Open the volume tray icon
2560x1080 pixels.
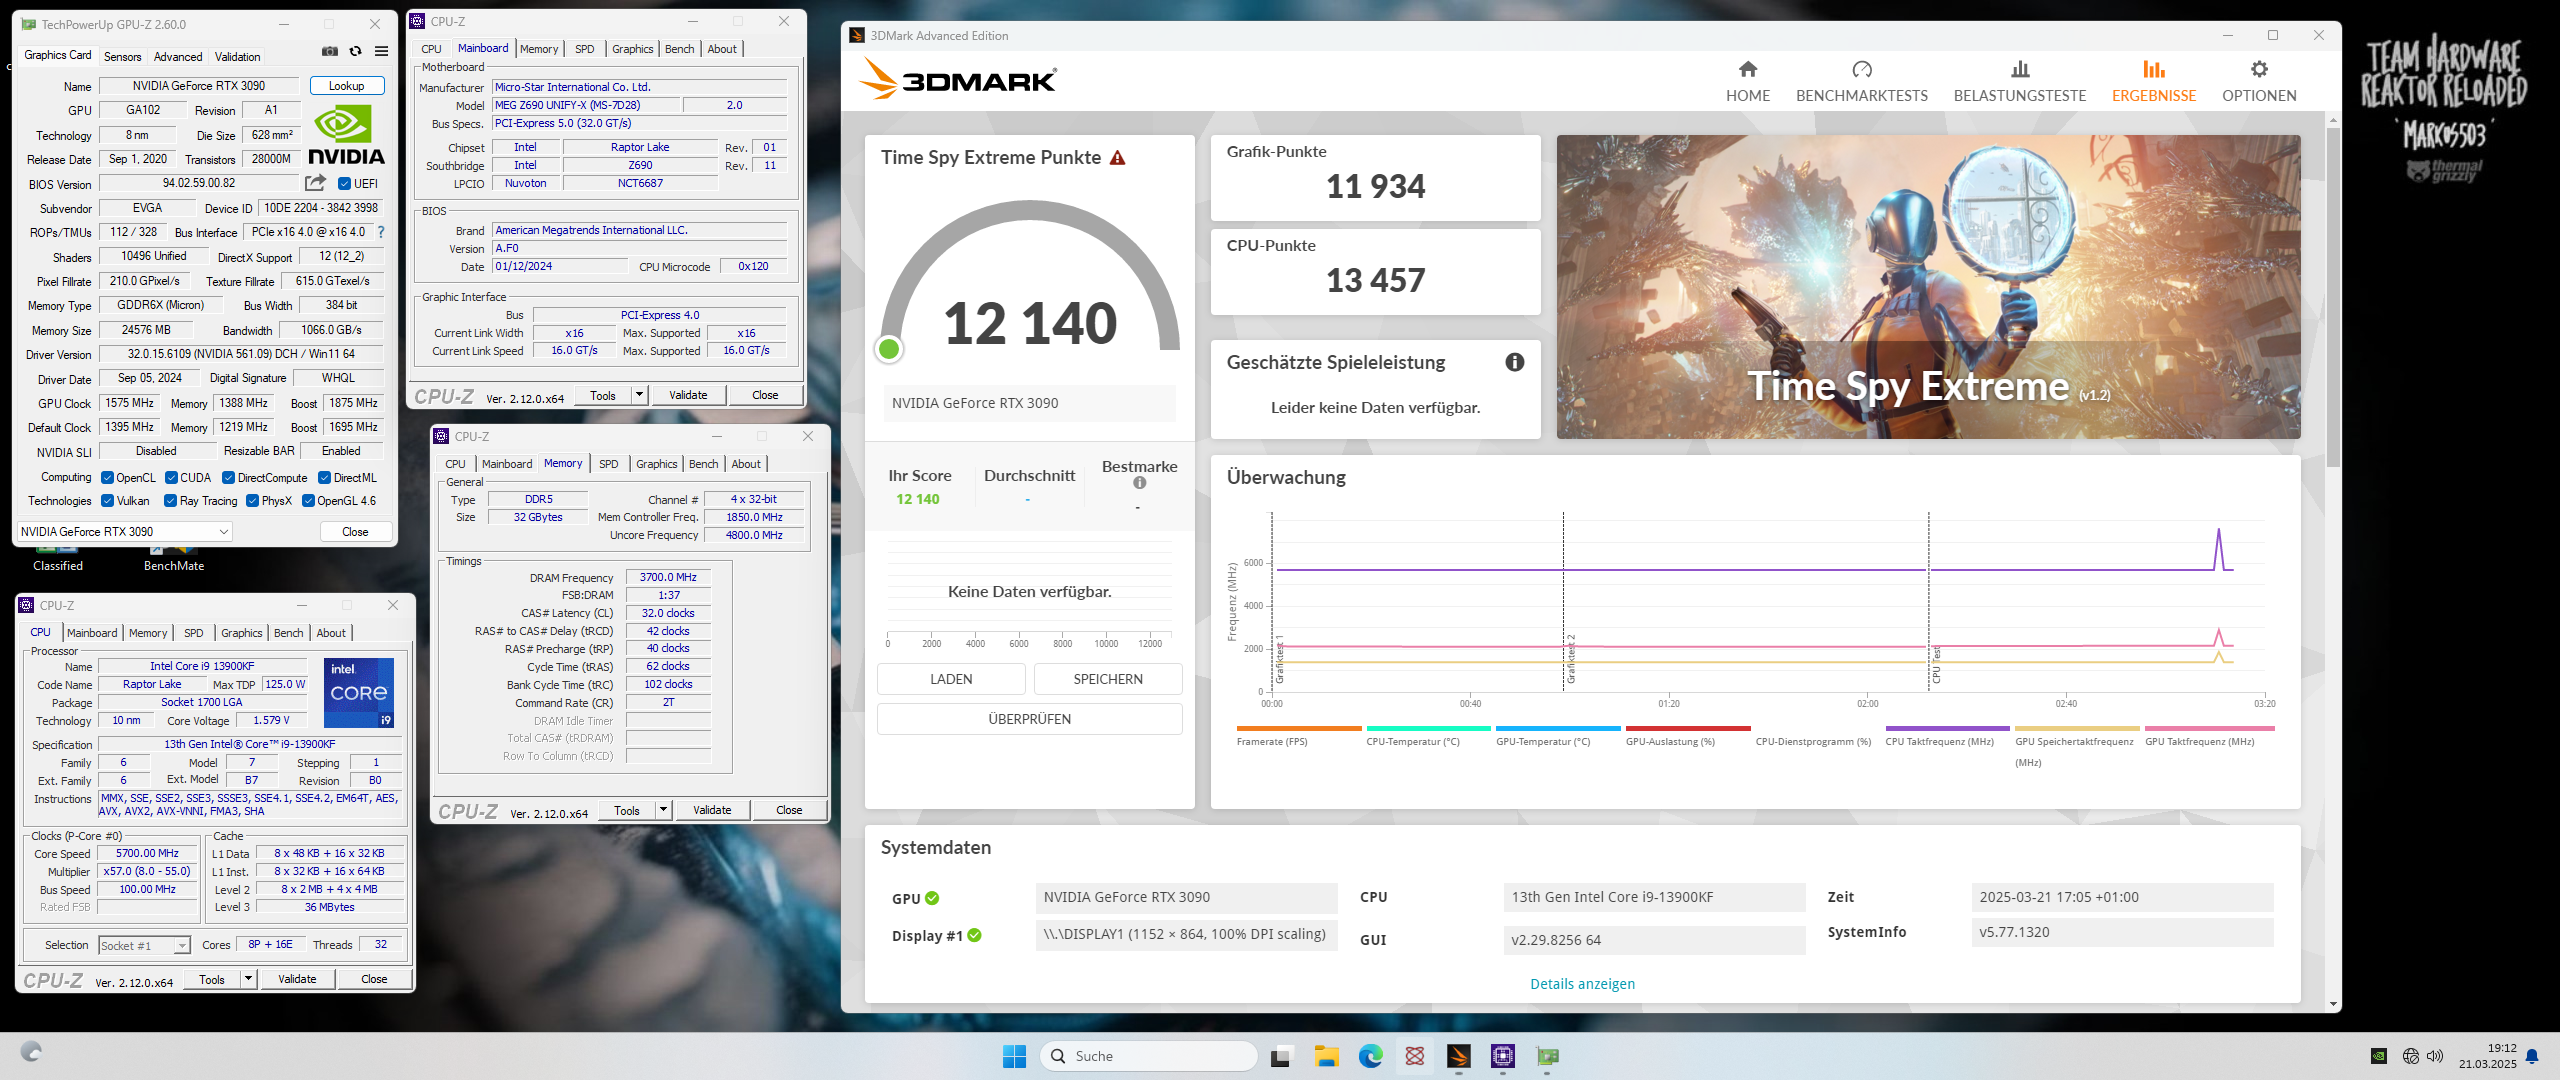[2435, 1056]
